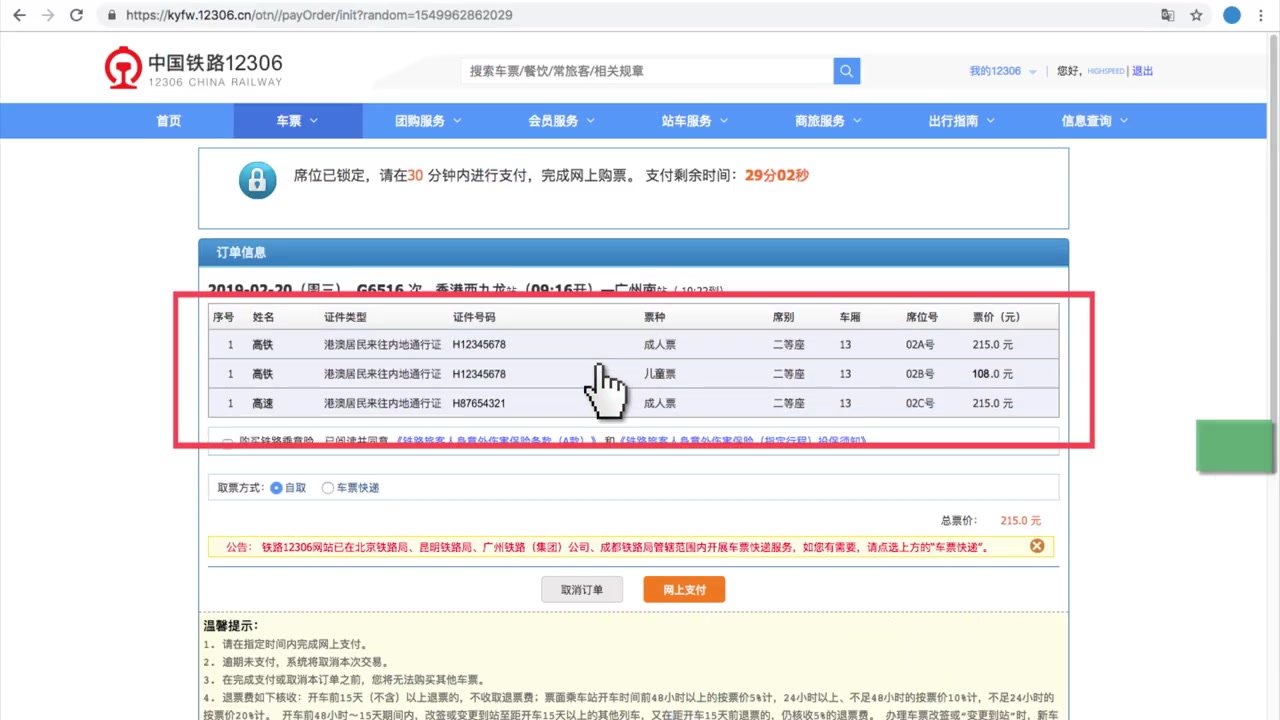Click ID H12345678 in the 02A号 row
1280x720 pixels.
tap(479, 344)
